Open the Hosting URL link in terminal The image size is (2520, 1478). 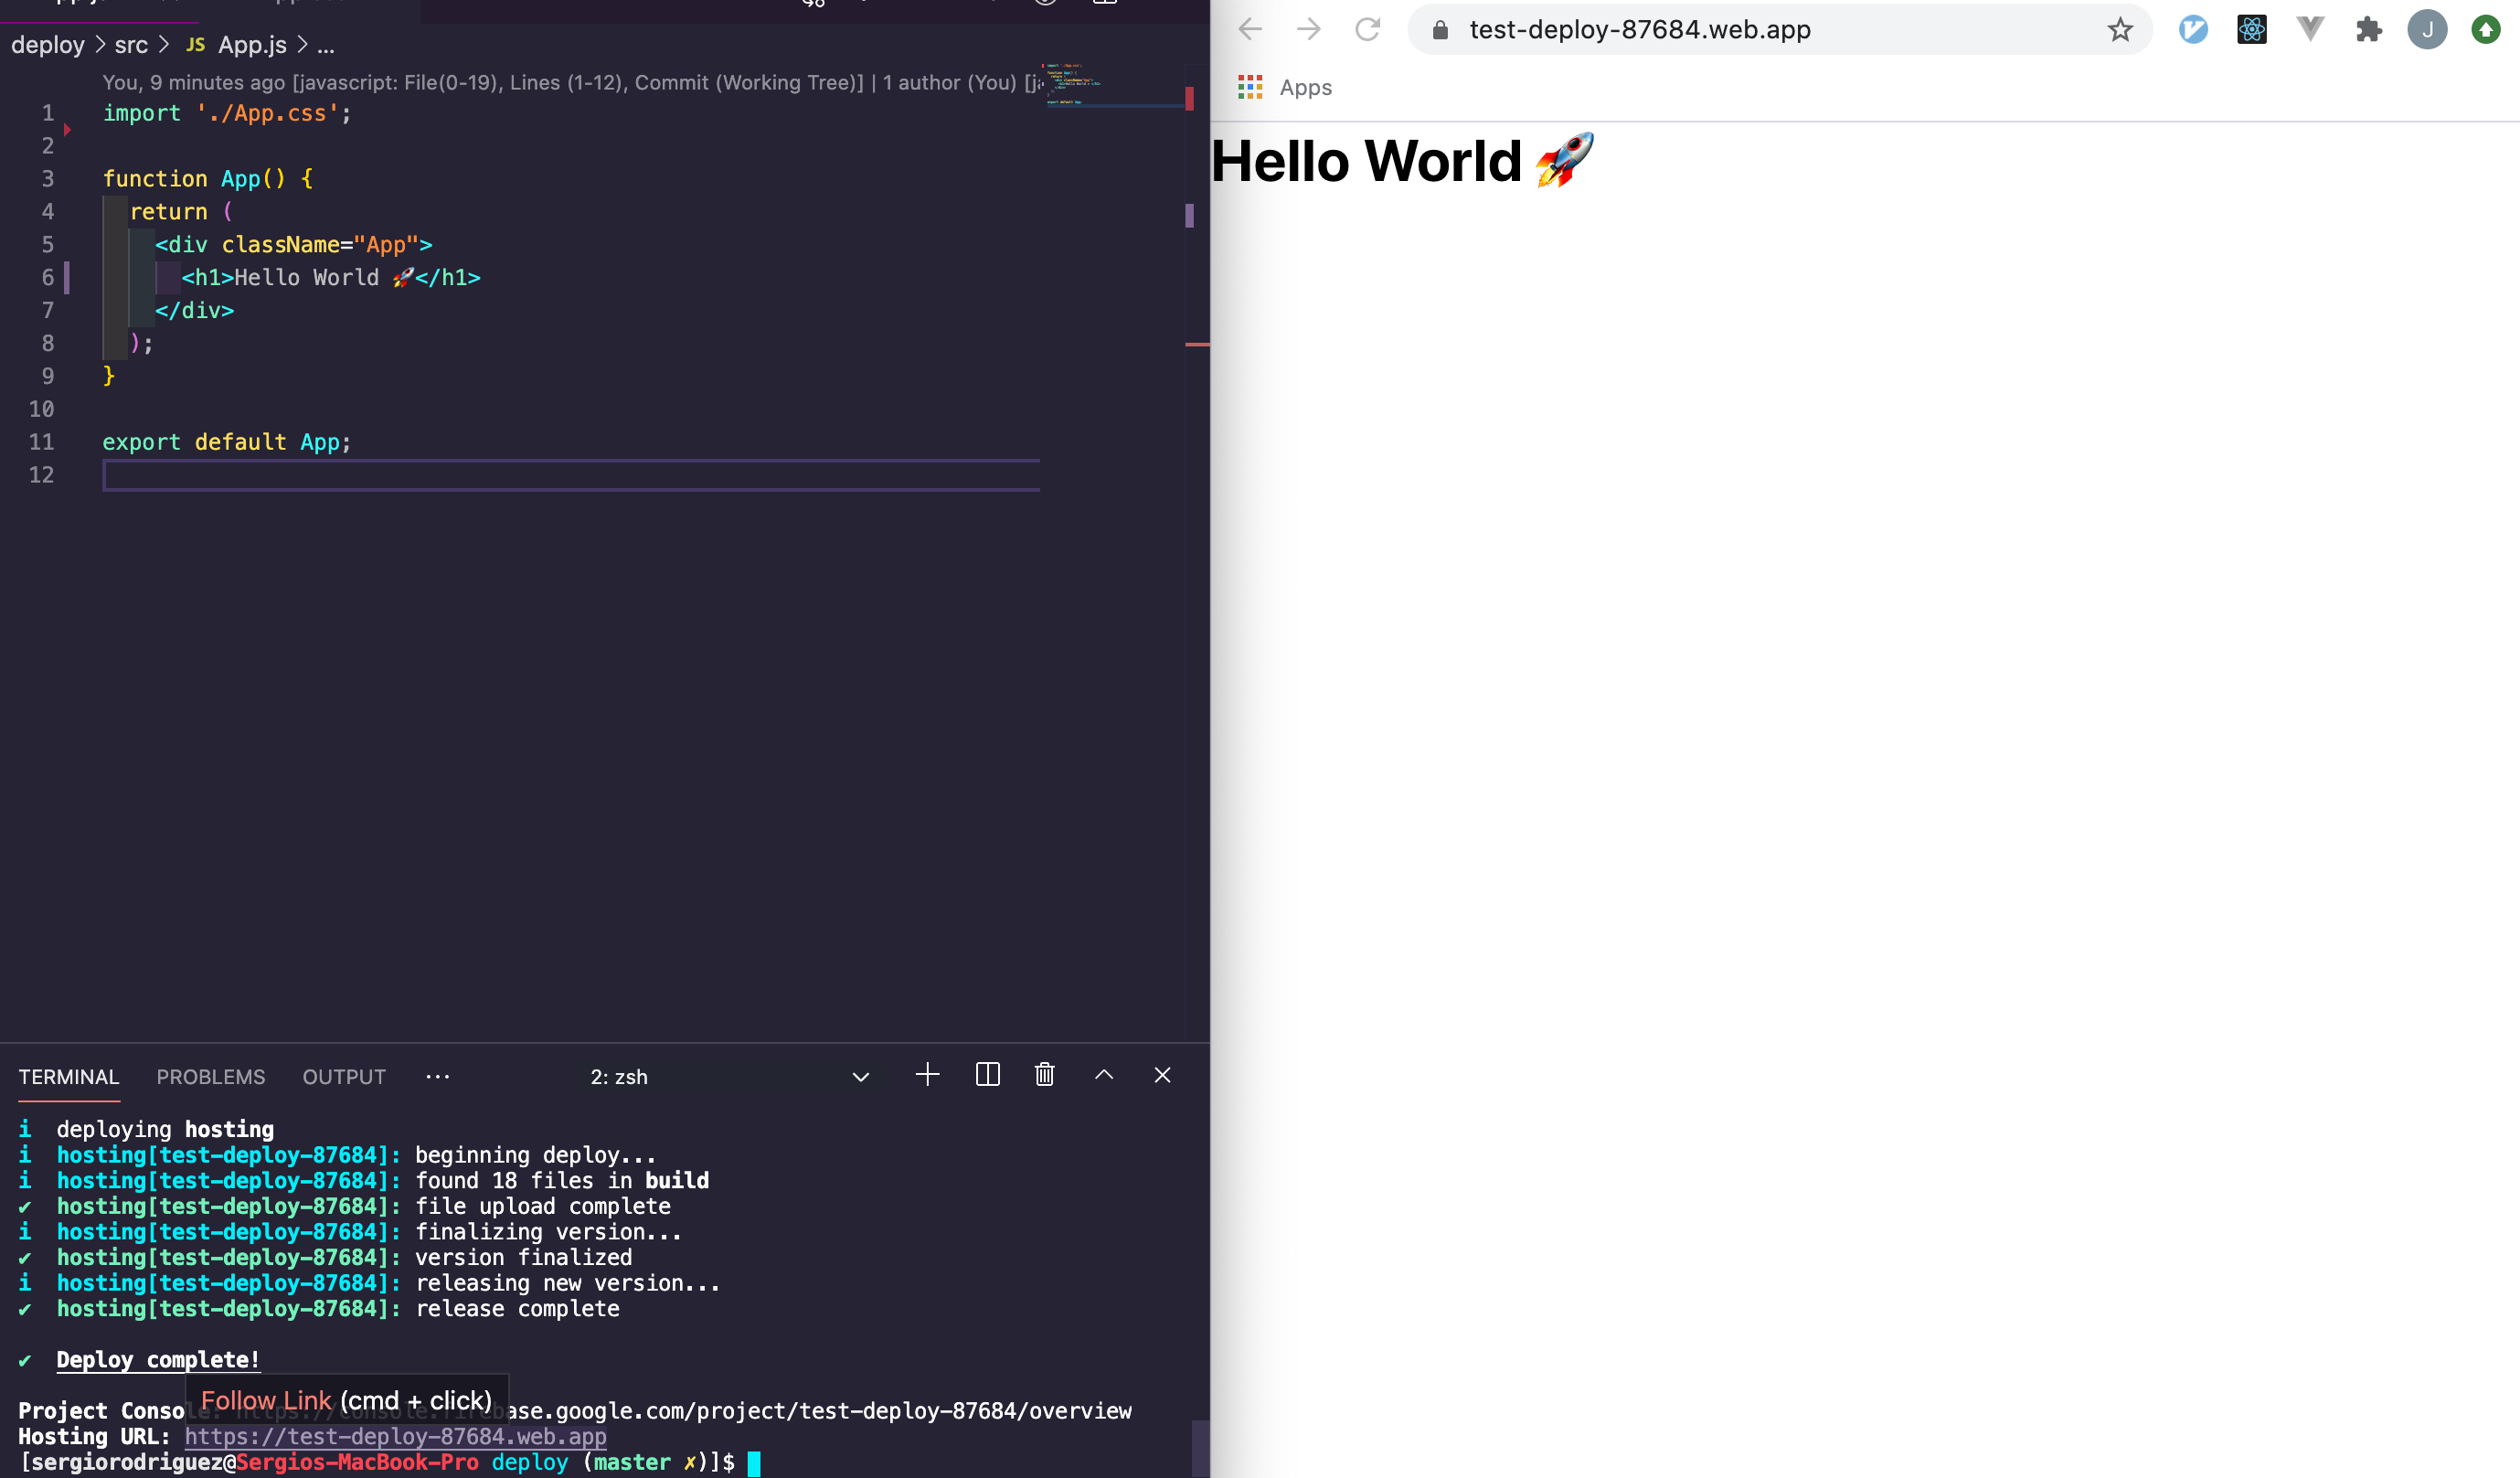tap(395, 1437)
